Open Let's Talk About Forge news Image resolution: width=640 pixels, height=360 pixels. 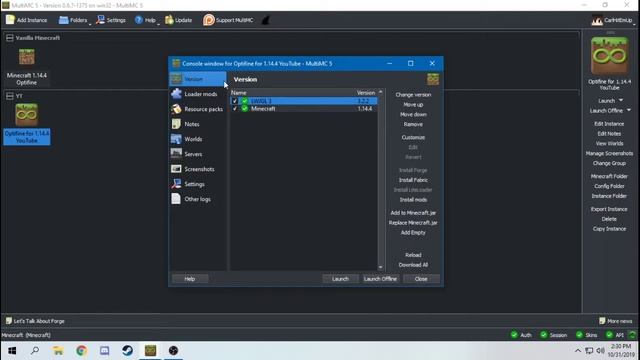tap(35, 321)
